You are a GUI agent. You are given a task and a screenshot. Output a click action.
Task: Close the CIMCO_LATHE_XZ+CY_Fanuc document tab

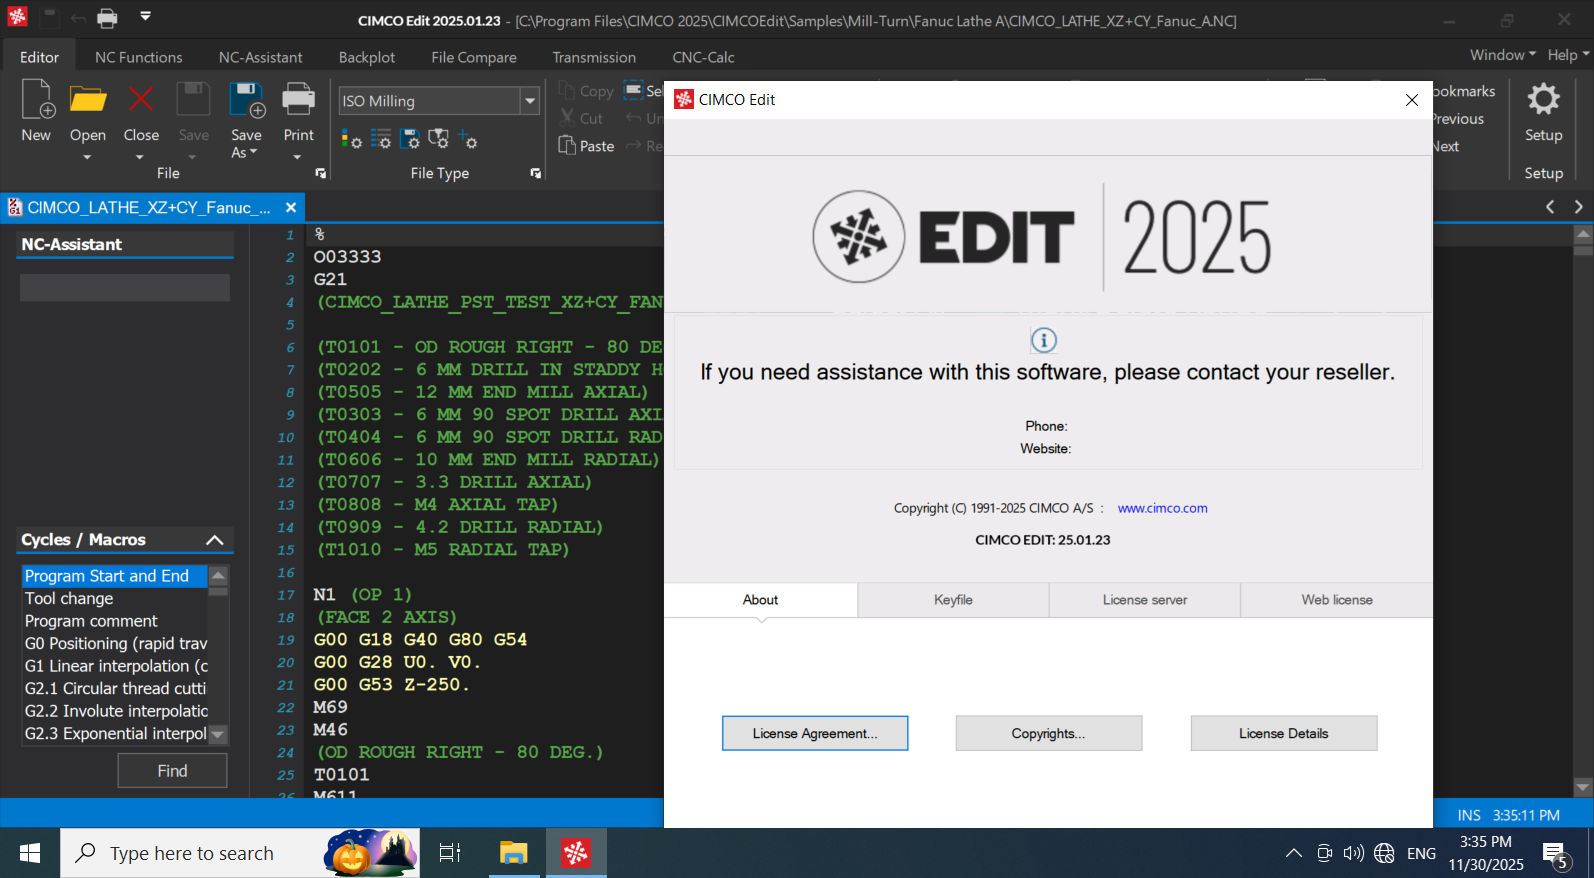pos(291,207)
